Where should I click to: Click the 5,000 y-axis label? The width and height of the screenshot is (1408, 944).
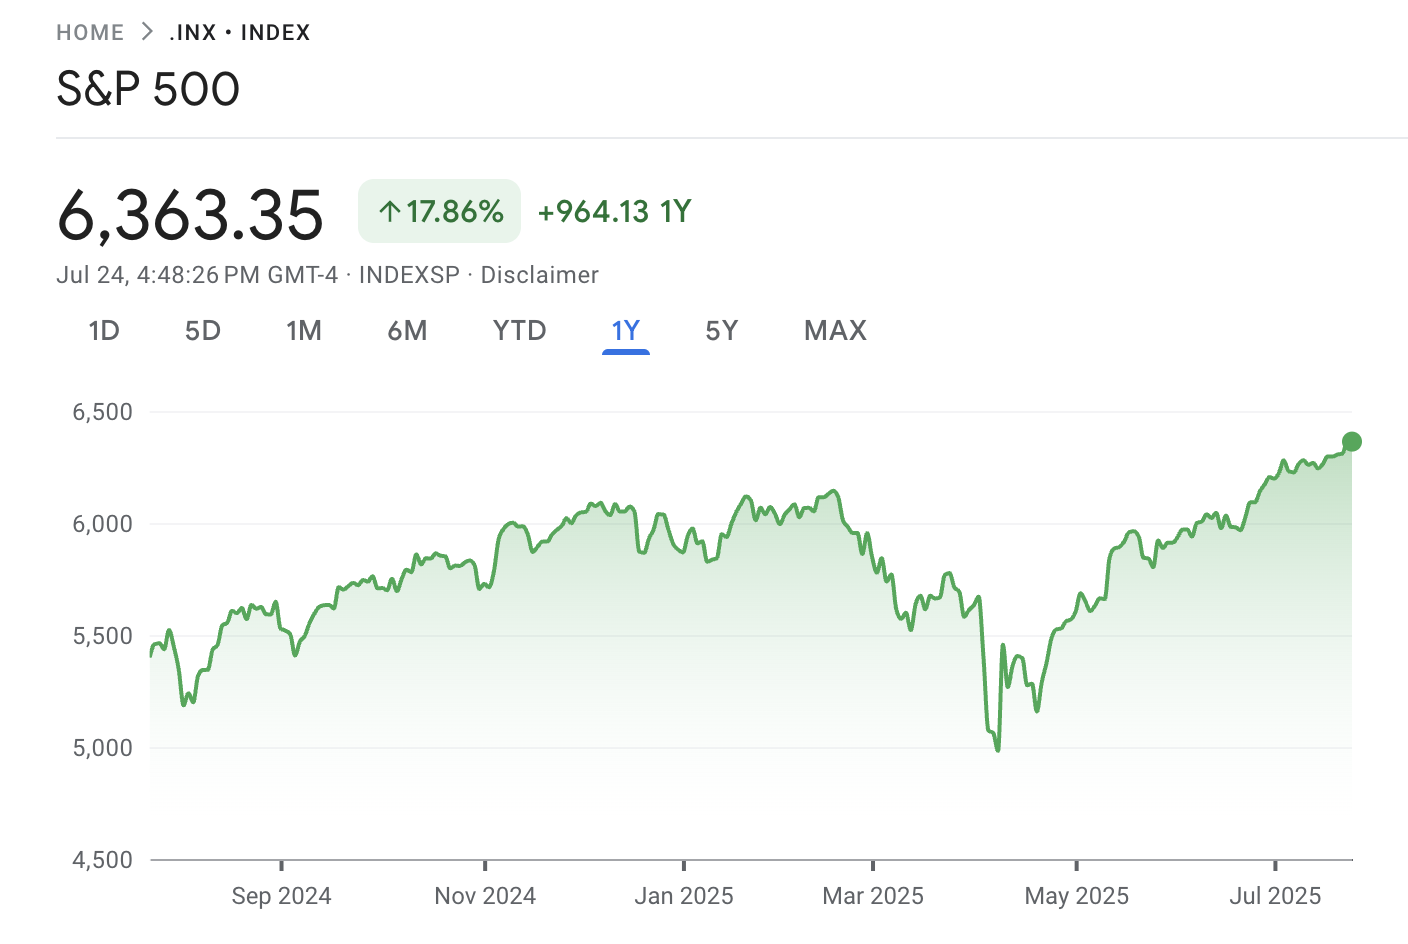pyautogui.click(x=103, y=748)
